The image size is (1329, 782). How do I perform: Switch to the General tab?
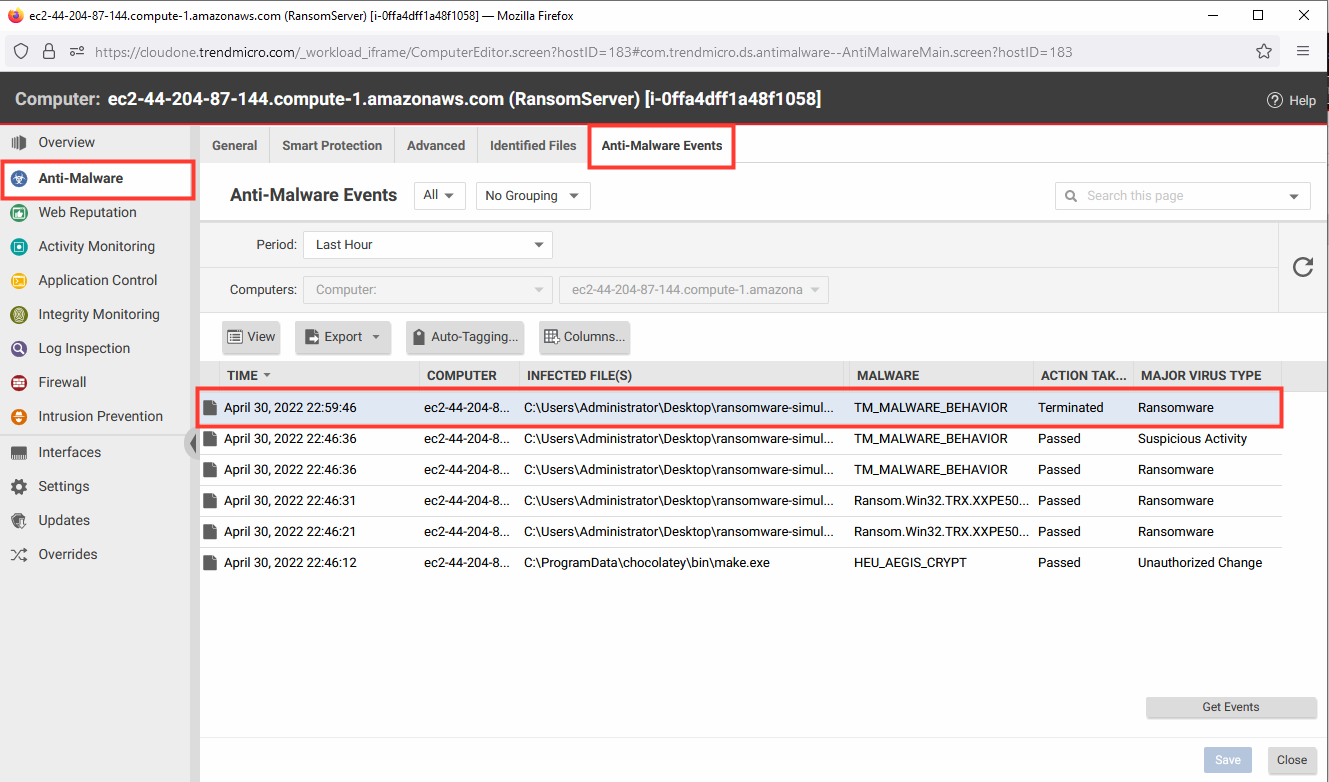[235, 146]
